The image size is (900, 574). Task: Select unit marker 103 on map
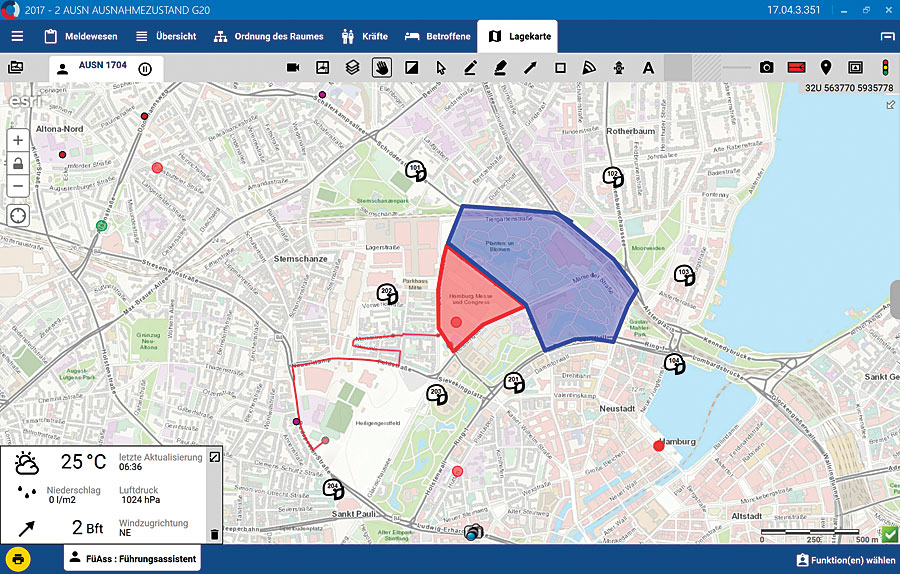[x=684, y=275]
